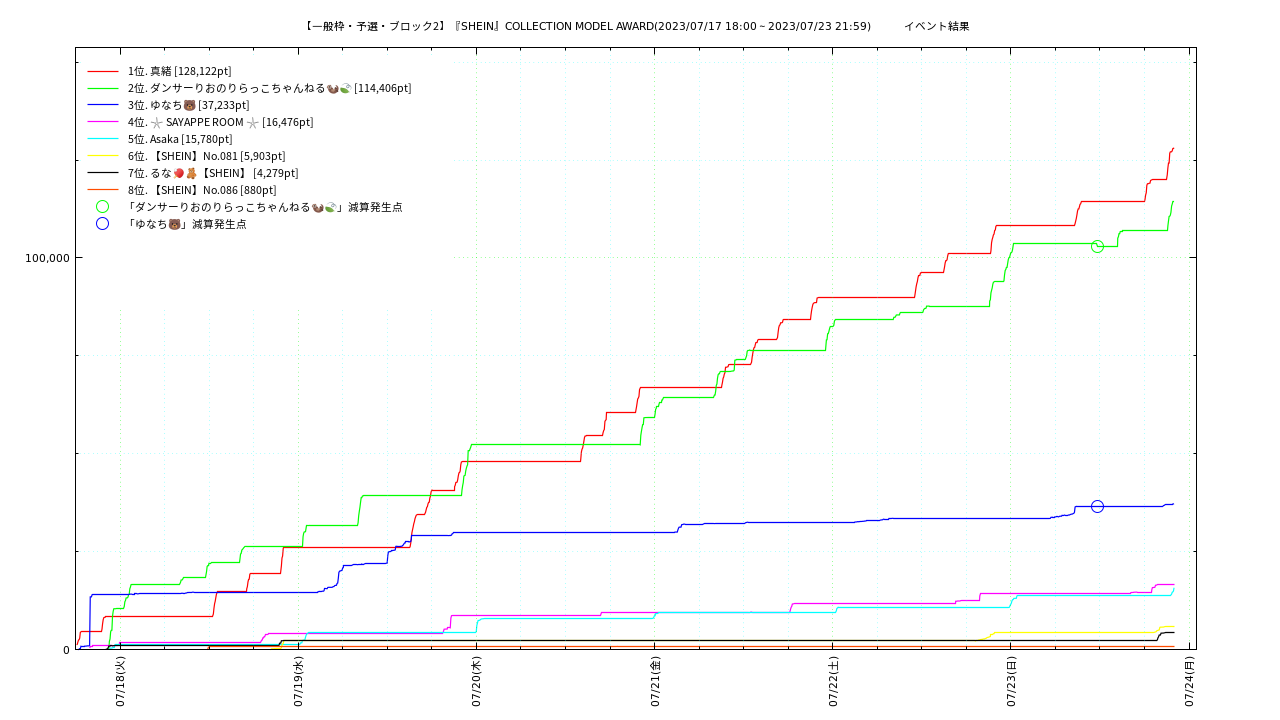The height and width of the screenshot is (720, 1280).
Task: Click legend entry 6位 【SHEIN】No.081
Action: 206,156
